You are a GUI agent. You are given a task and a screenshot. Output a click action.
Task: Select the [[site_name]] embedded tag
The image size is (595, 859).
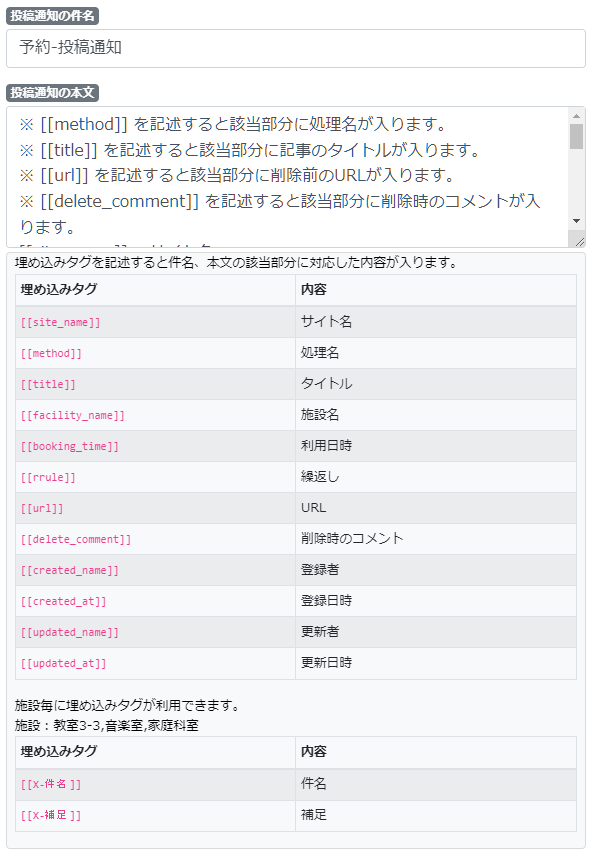pos(58,322)
